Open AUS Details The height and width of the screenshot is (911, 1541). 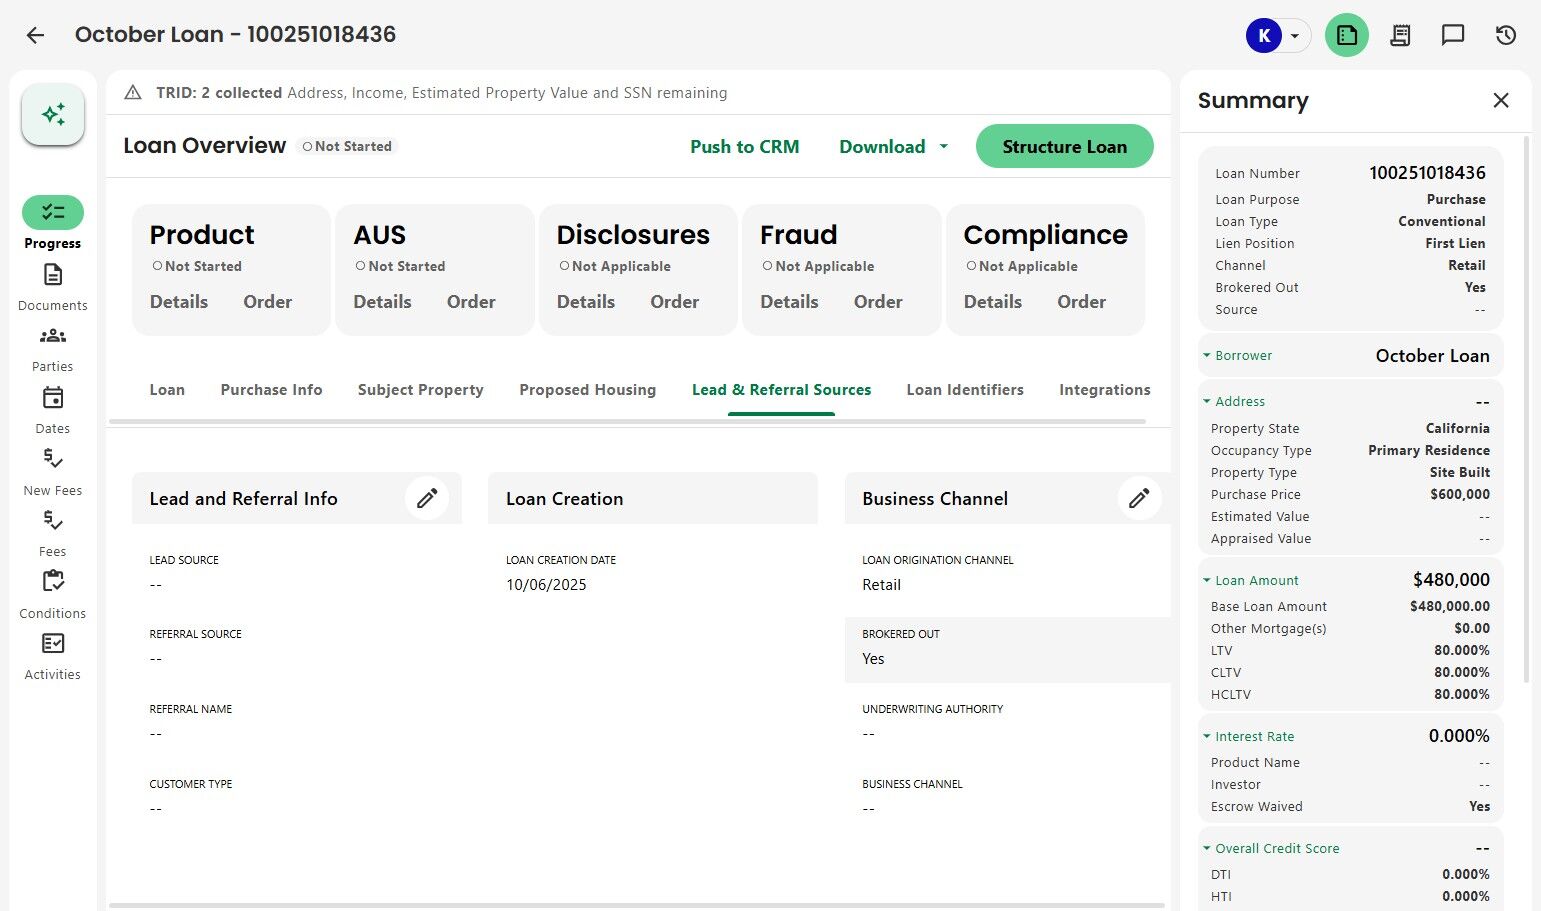pyautogui.click(x=383, y=302)
